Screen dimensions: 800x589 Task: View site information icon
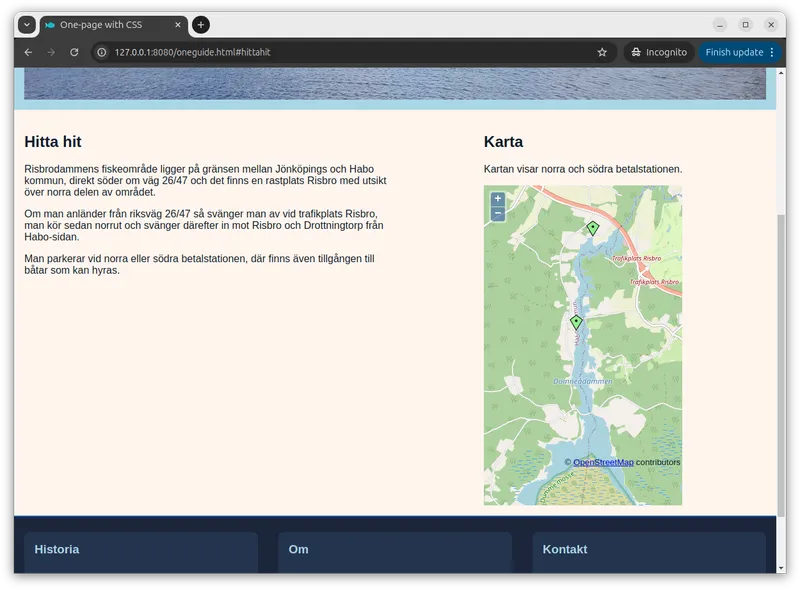[102, 52]
